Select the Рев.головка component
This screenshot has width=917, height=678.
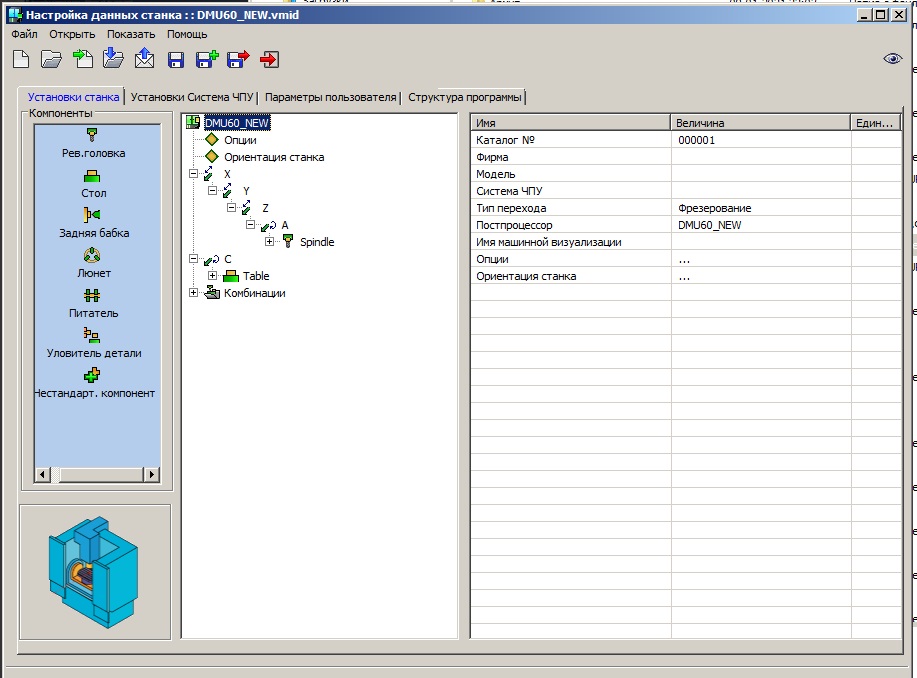tap(94, 144)
